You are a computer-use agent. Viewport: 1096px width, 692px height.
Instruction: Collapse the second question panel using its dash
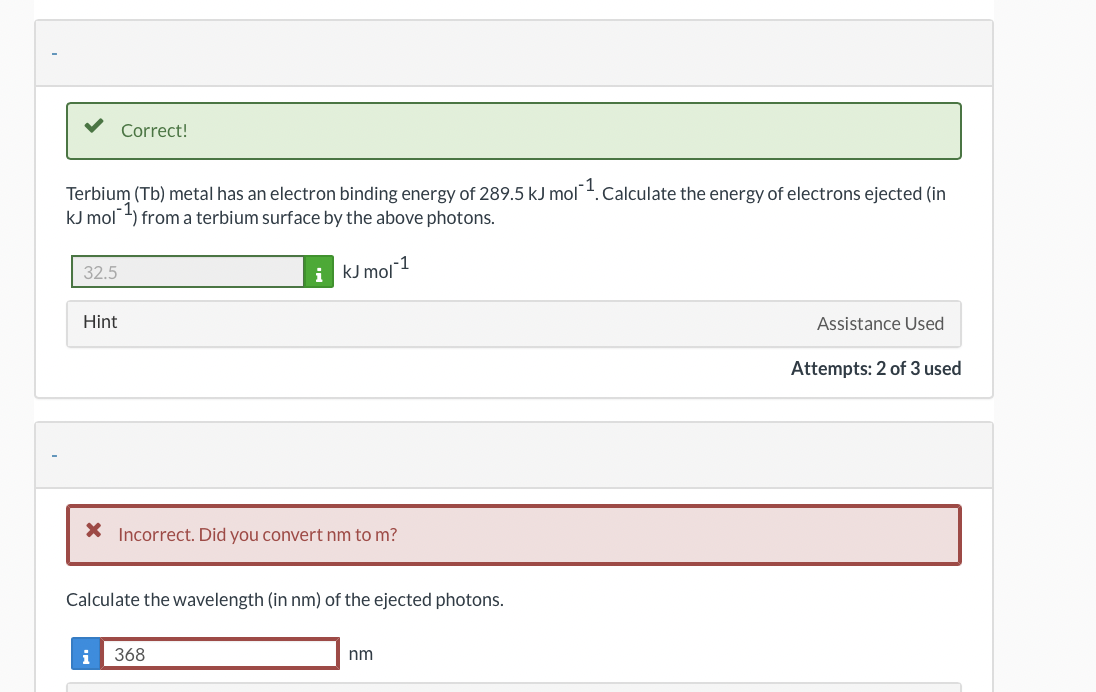55,456
